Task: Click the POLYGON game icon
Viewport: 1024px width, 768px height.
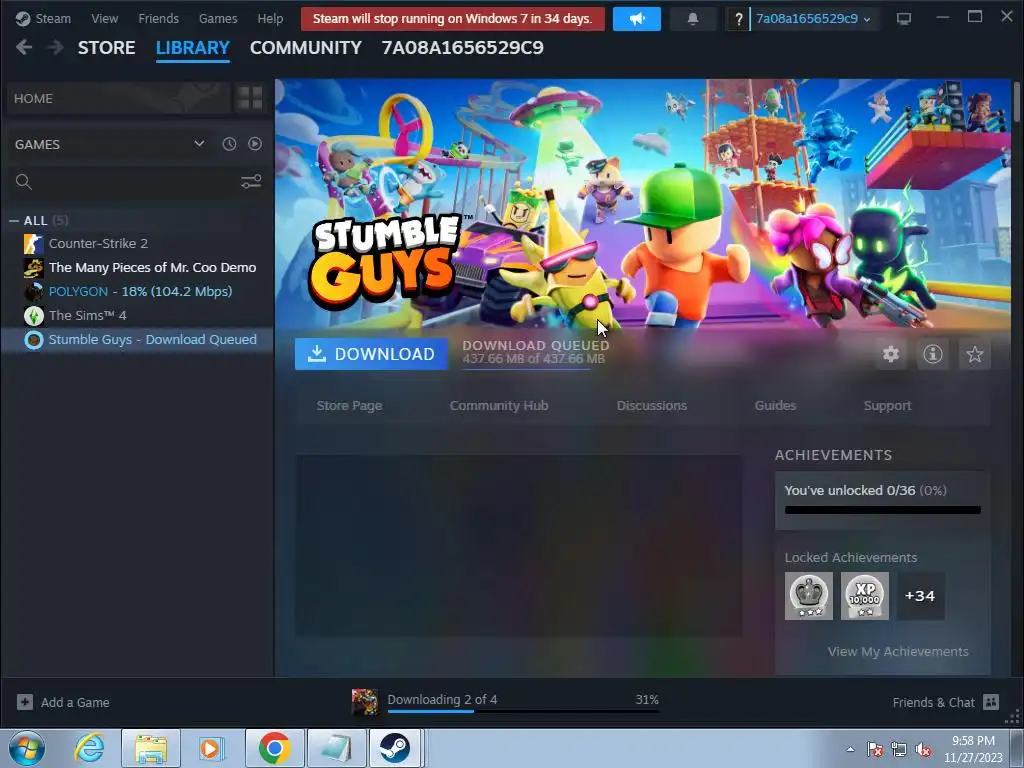Action: 34,291
